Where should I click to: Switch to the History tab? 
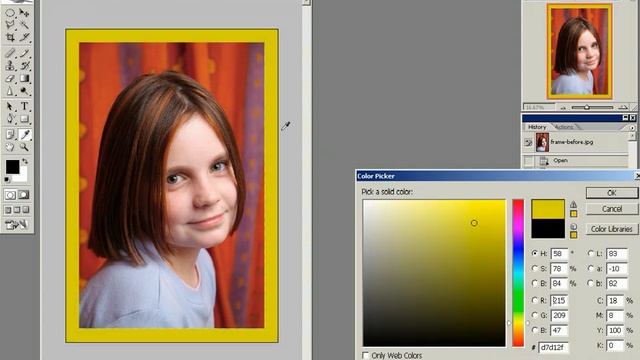pos(537,127)
